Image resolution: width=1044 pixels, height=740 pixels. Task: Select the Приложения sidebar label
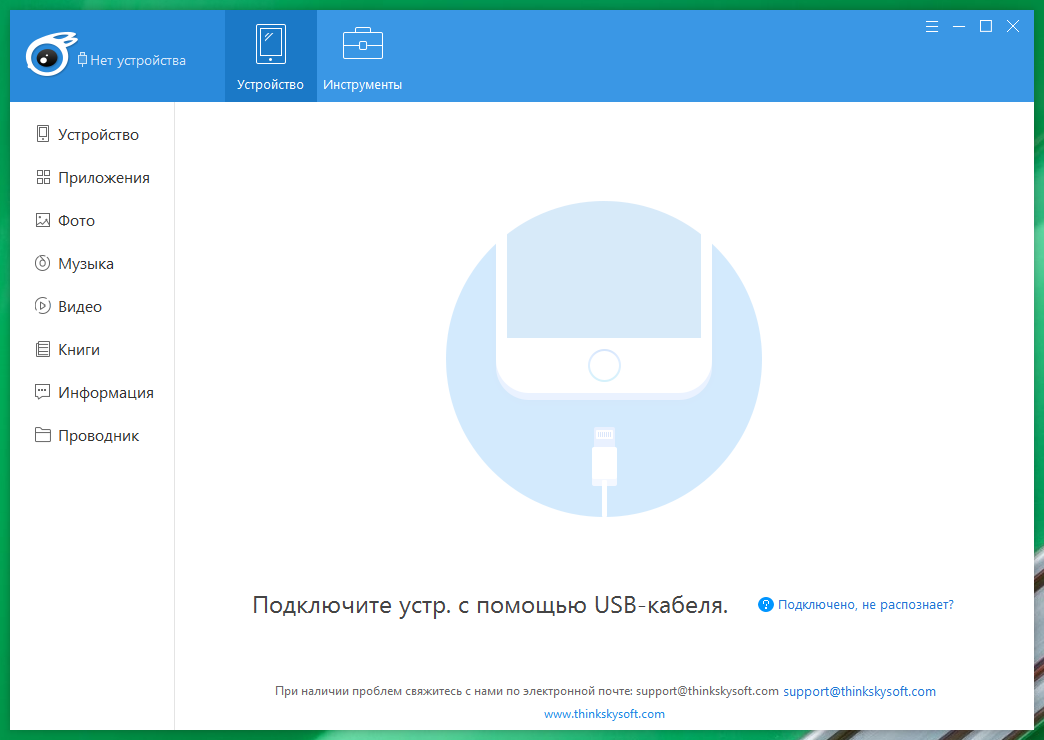pyautogui.click(x=104, y=178)
